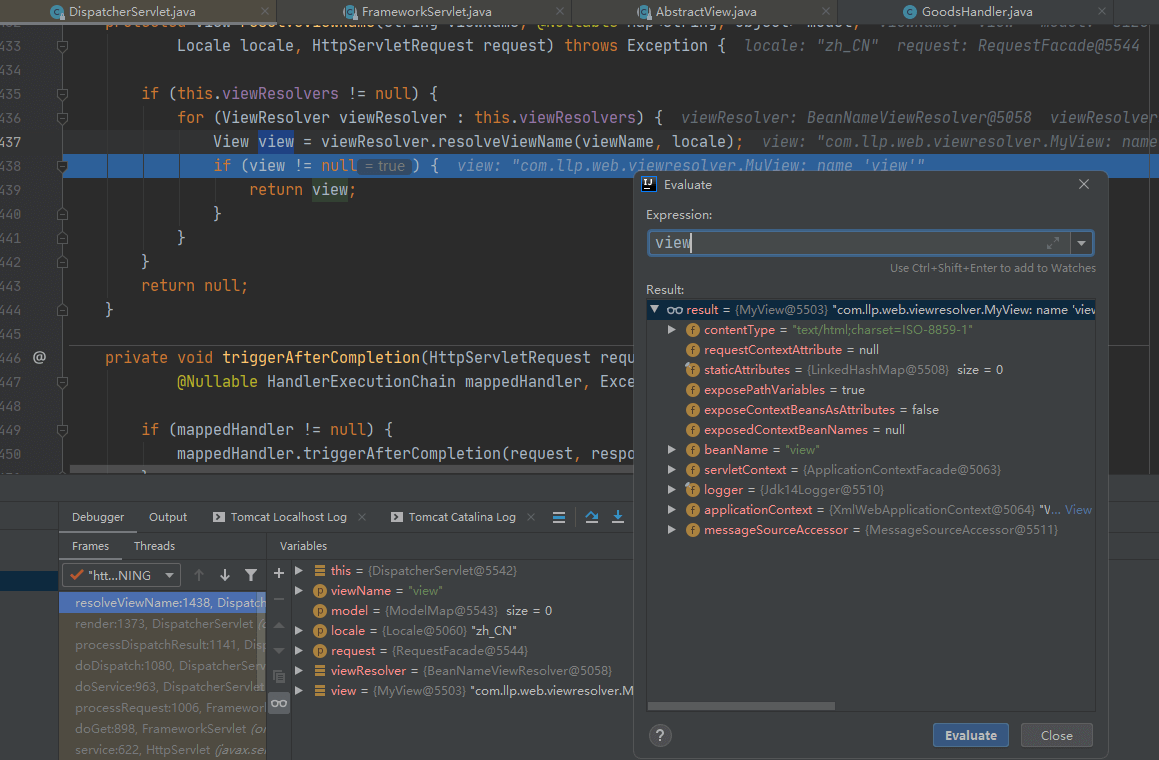Image resolution: width=1159 pixels, height=760 pixels.
Task: Expand the view variable in Variables panel
Action: pyautogui.click(x=299, y=690)
